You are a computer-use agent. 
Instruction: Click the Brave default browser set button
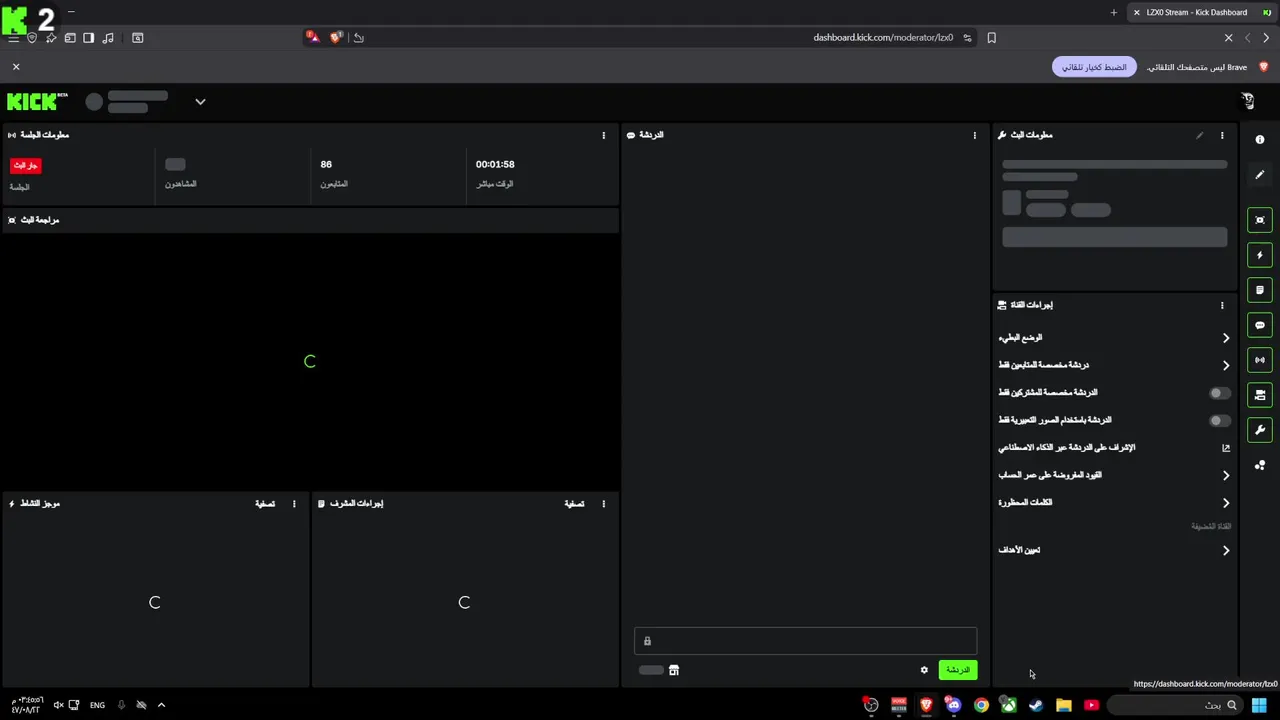(x=1094, y=67)
